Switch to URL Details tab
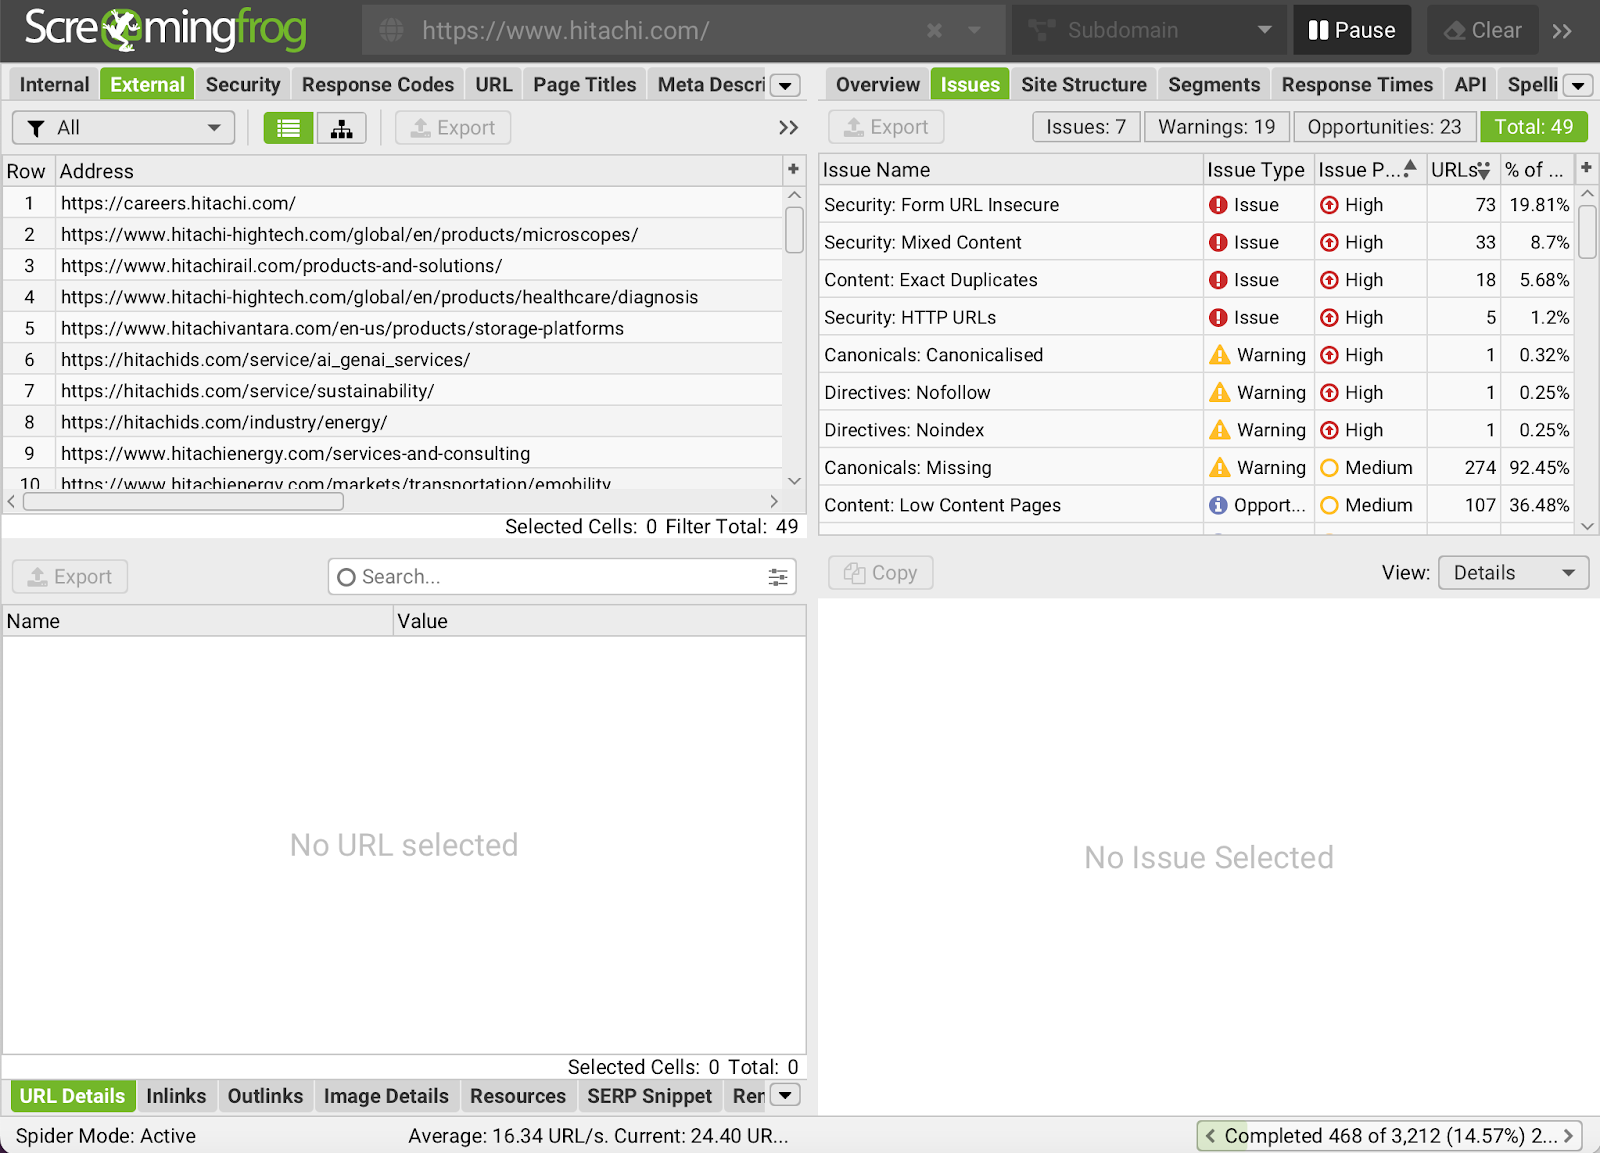The width and height of the screenshot is (1600, 1153). click(72, 1096)
